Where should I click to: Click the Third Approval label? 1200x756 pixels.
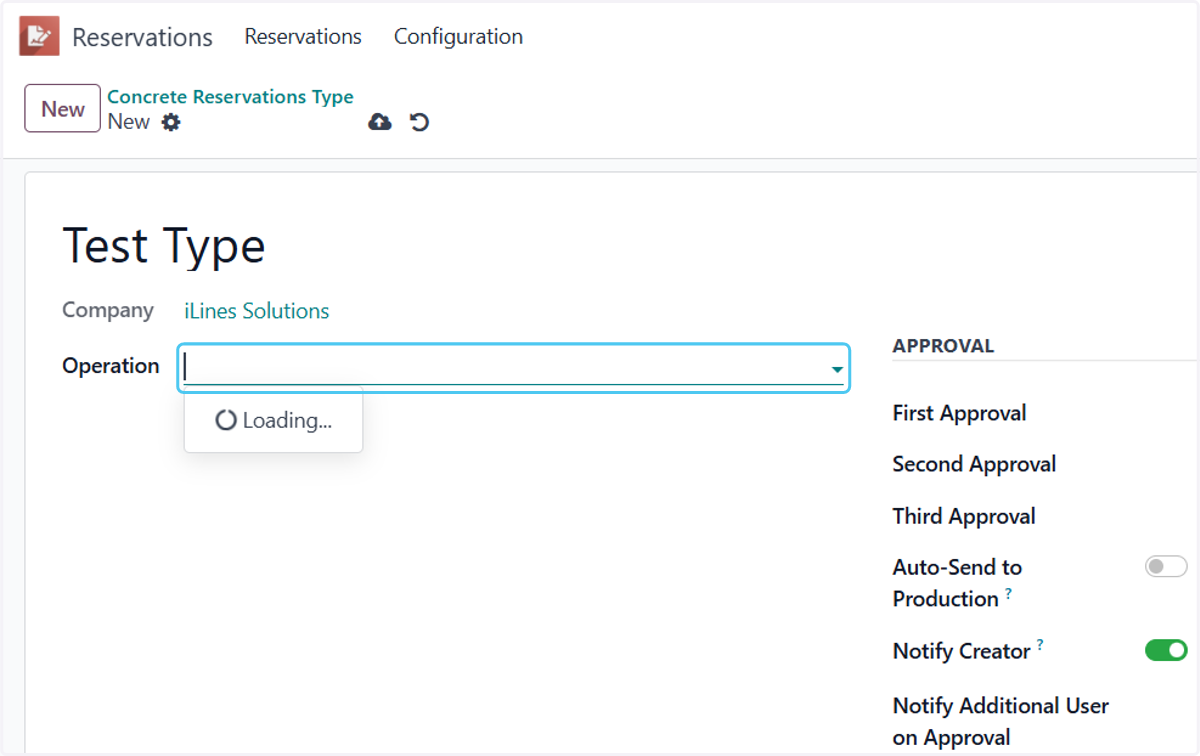click(964, 516)
